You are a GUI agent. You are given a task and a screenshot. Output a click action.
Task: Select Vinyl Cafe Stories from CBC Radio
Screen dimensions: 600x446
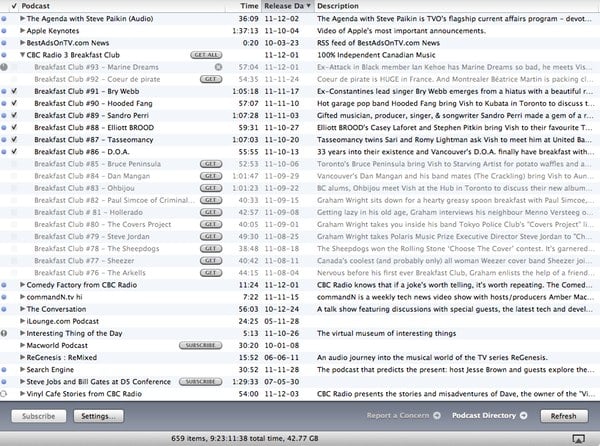click(300, 394)
